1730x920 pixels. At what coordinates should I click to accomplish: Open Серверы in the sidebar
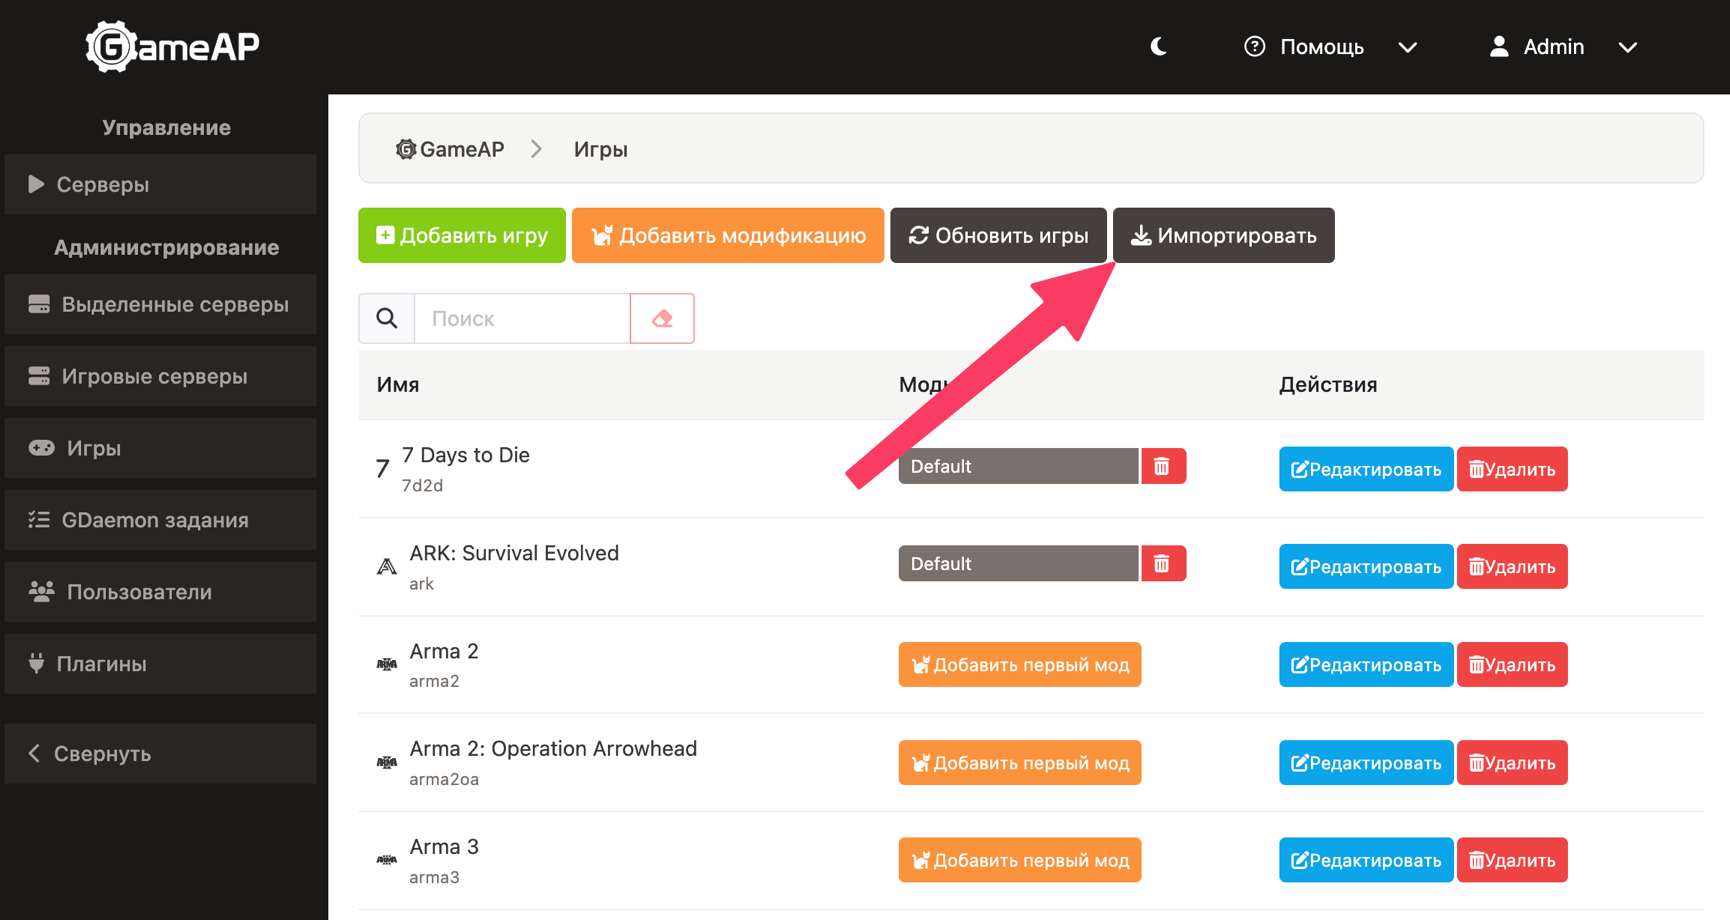point(161,185)
